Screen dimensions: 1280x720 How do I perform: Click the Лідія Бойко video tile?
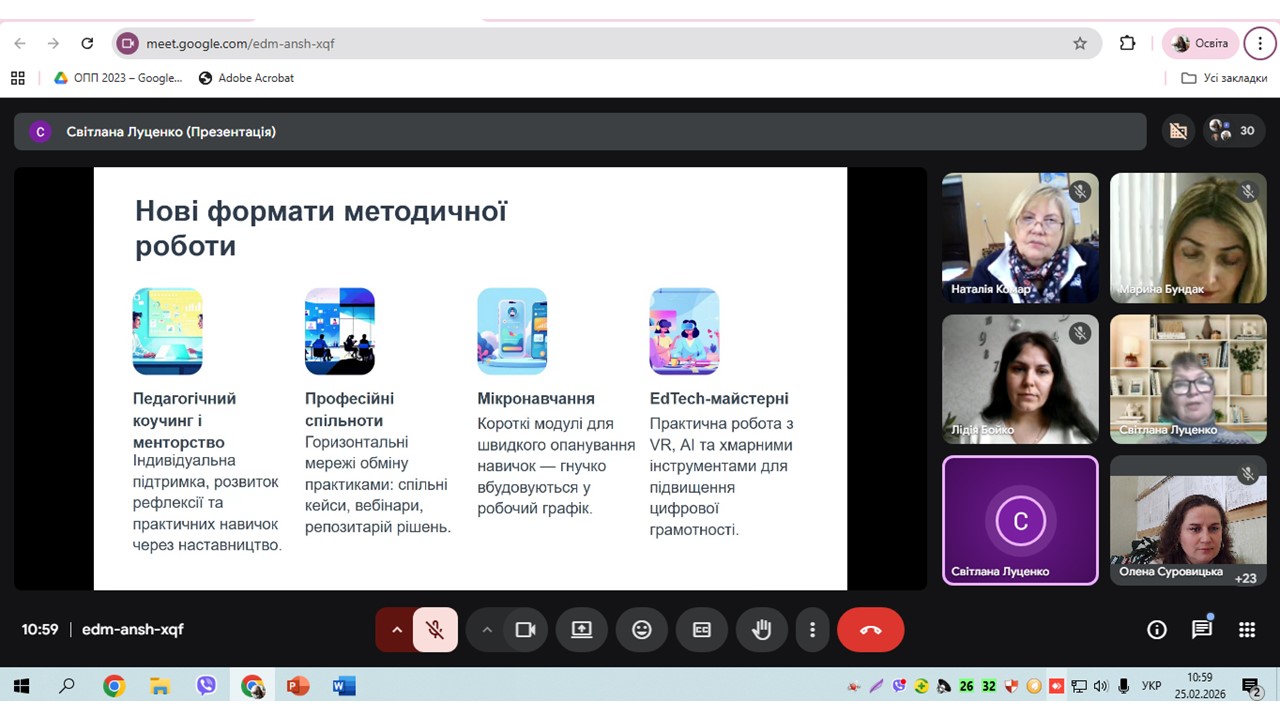click(1020, 379)
